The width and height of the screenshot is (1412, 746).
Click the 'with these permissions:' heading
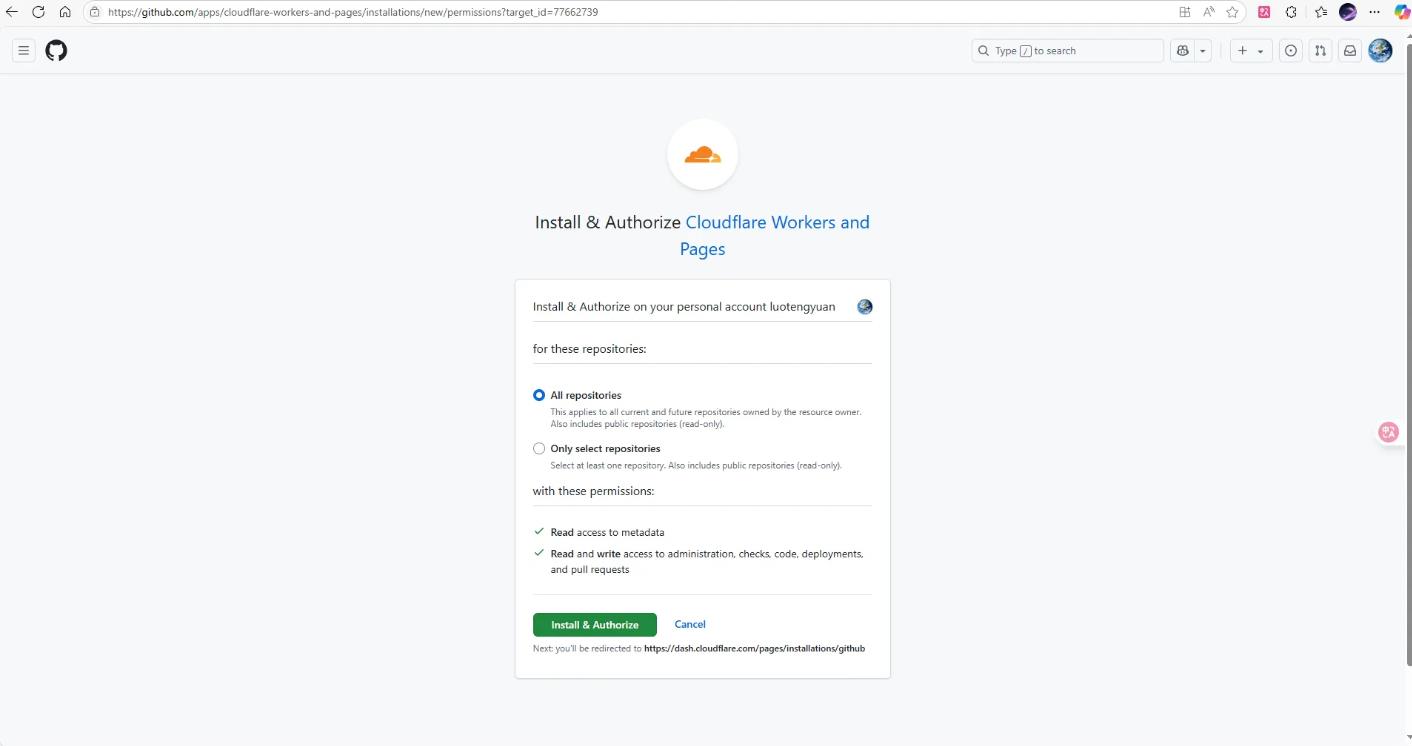(x=593, y=491)
